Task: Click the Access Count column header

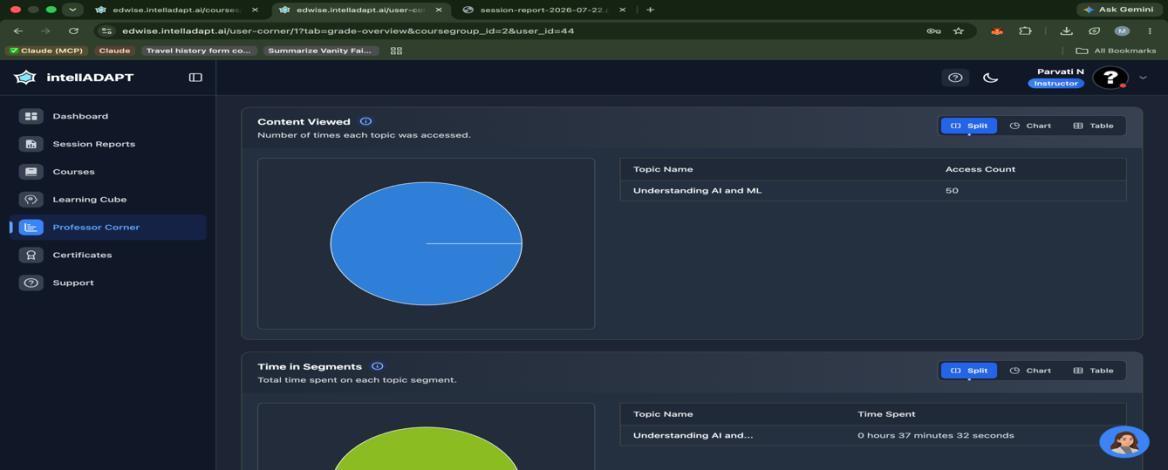Action: click(x=980, y=169)
